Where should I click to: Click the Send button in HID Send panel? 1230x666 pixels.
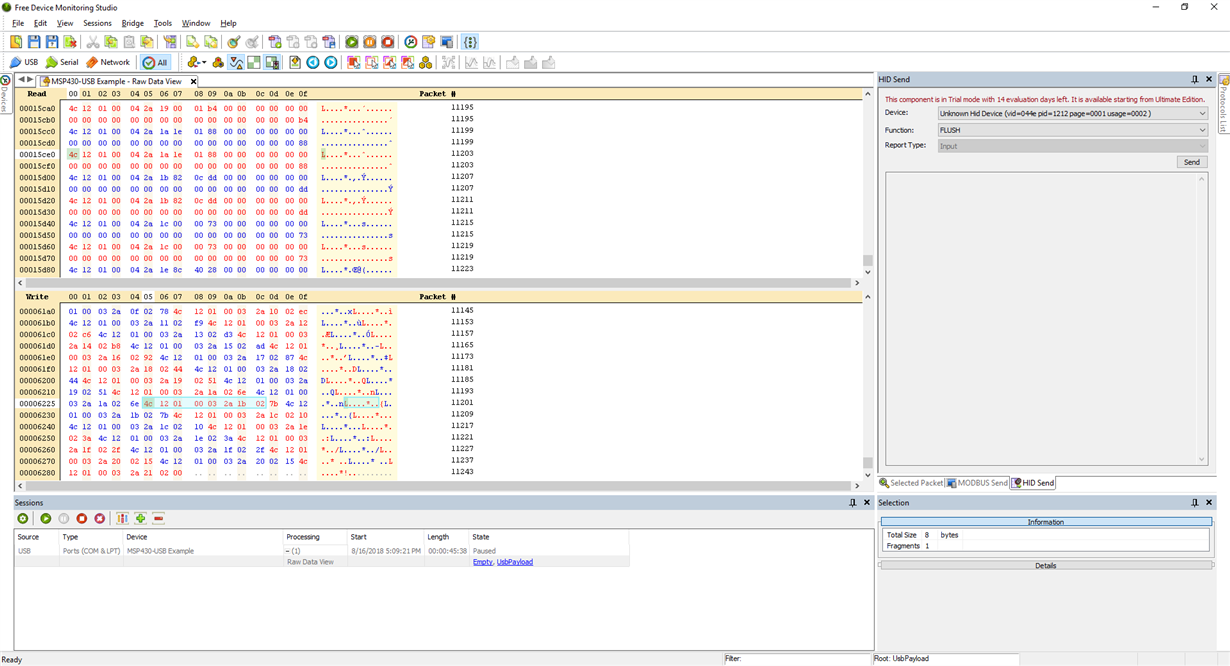tap(1191, 161)
